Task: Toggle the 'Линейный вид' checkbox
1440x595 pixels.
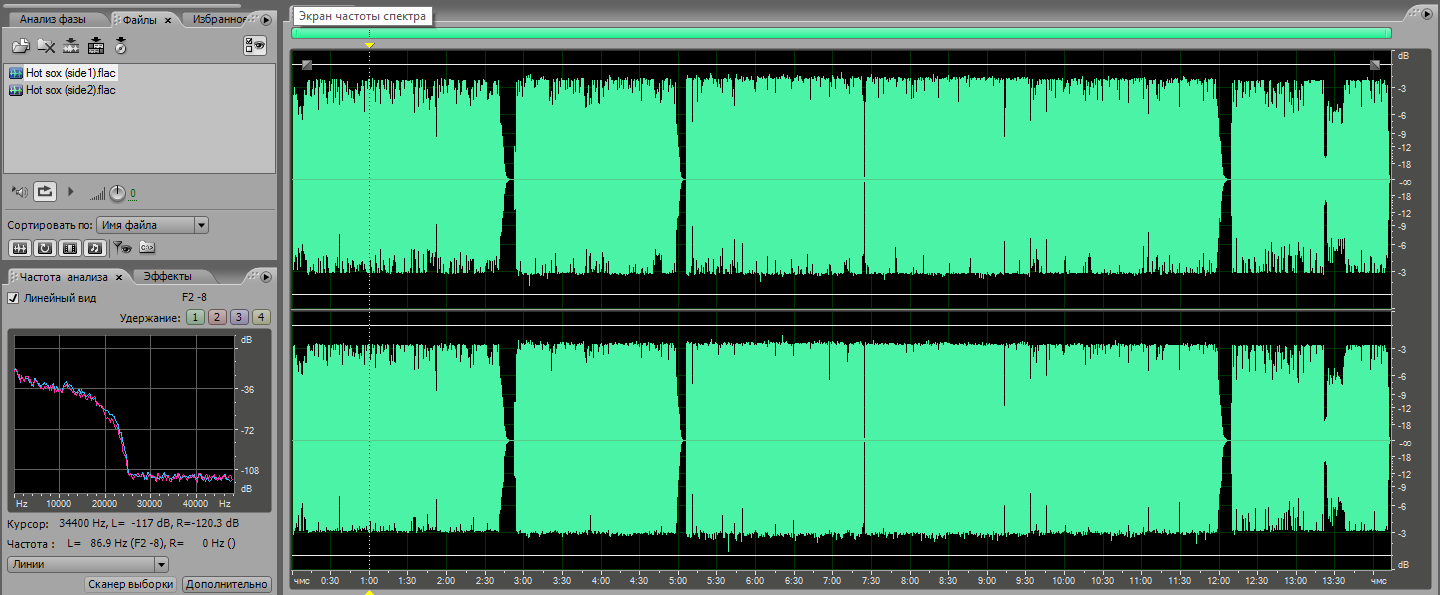Action: [14, 298]
